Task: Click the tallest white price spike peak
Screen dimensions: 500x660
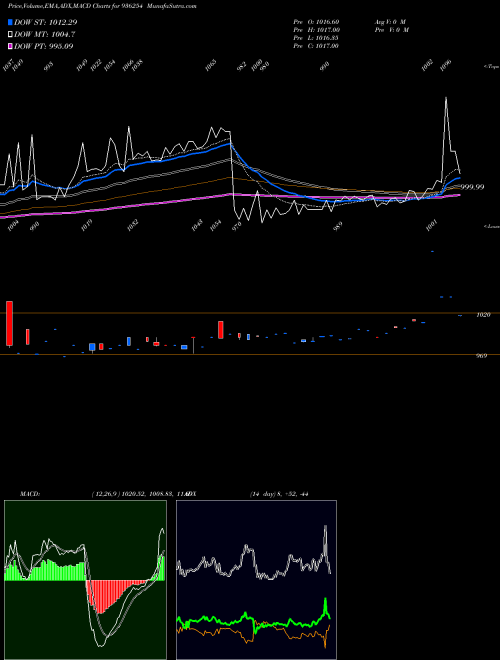Action: tap(446, 98)
